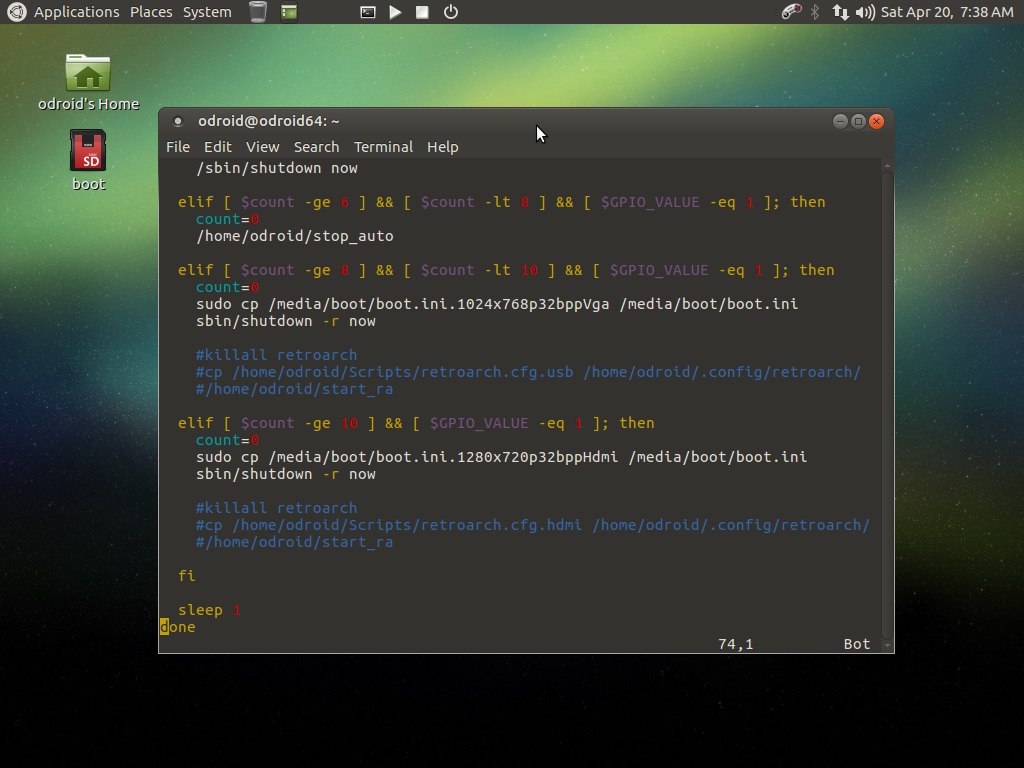Open the trash icon in top panel
Screen dimensions: 1024x768
pyautogui.click(x=258, y=12)
